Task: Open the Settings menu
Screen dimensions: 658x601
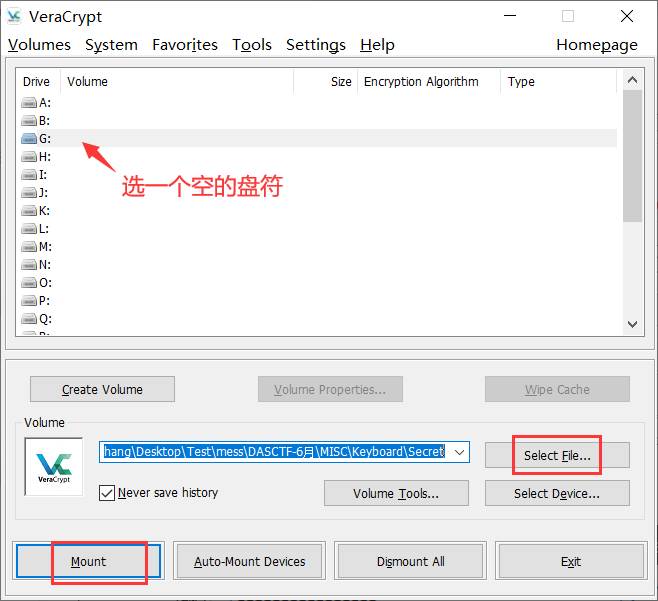Action: pos(316,45)
